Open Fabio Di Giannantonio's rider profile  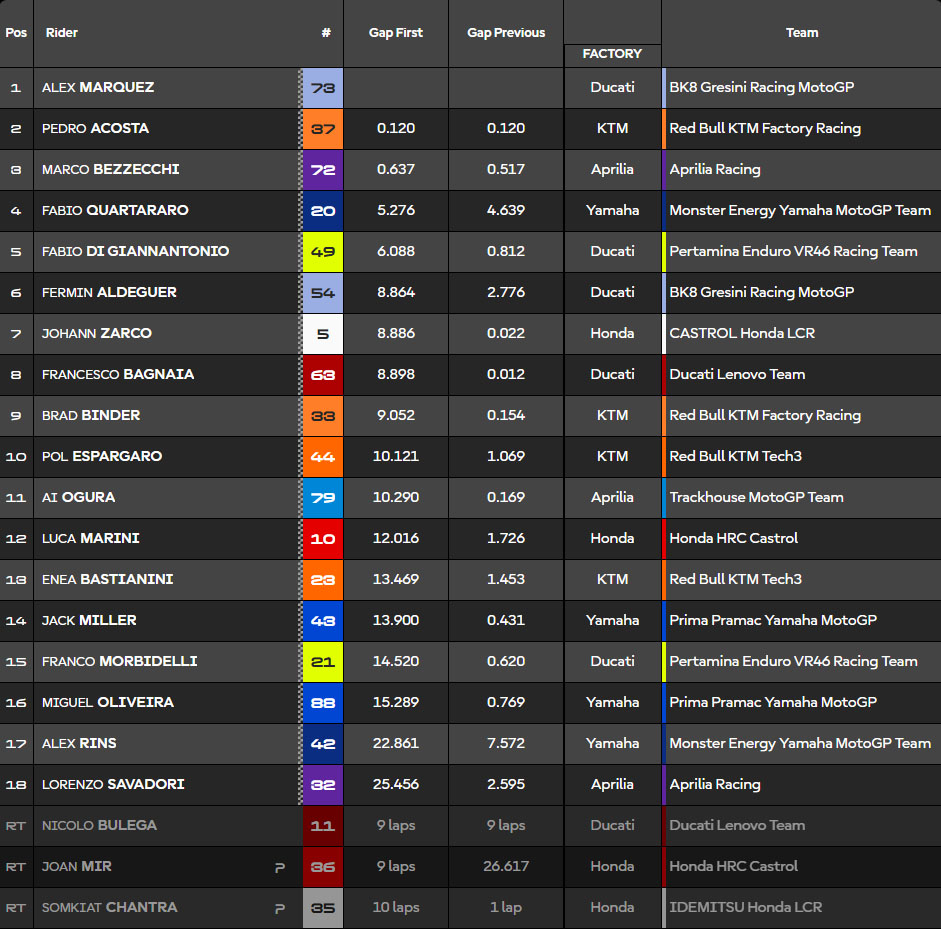(135, 252)
